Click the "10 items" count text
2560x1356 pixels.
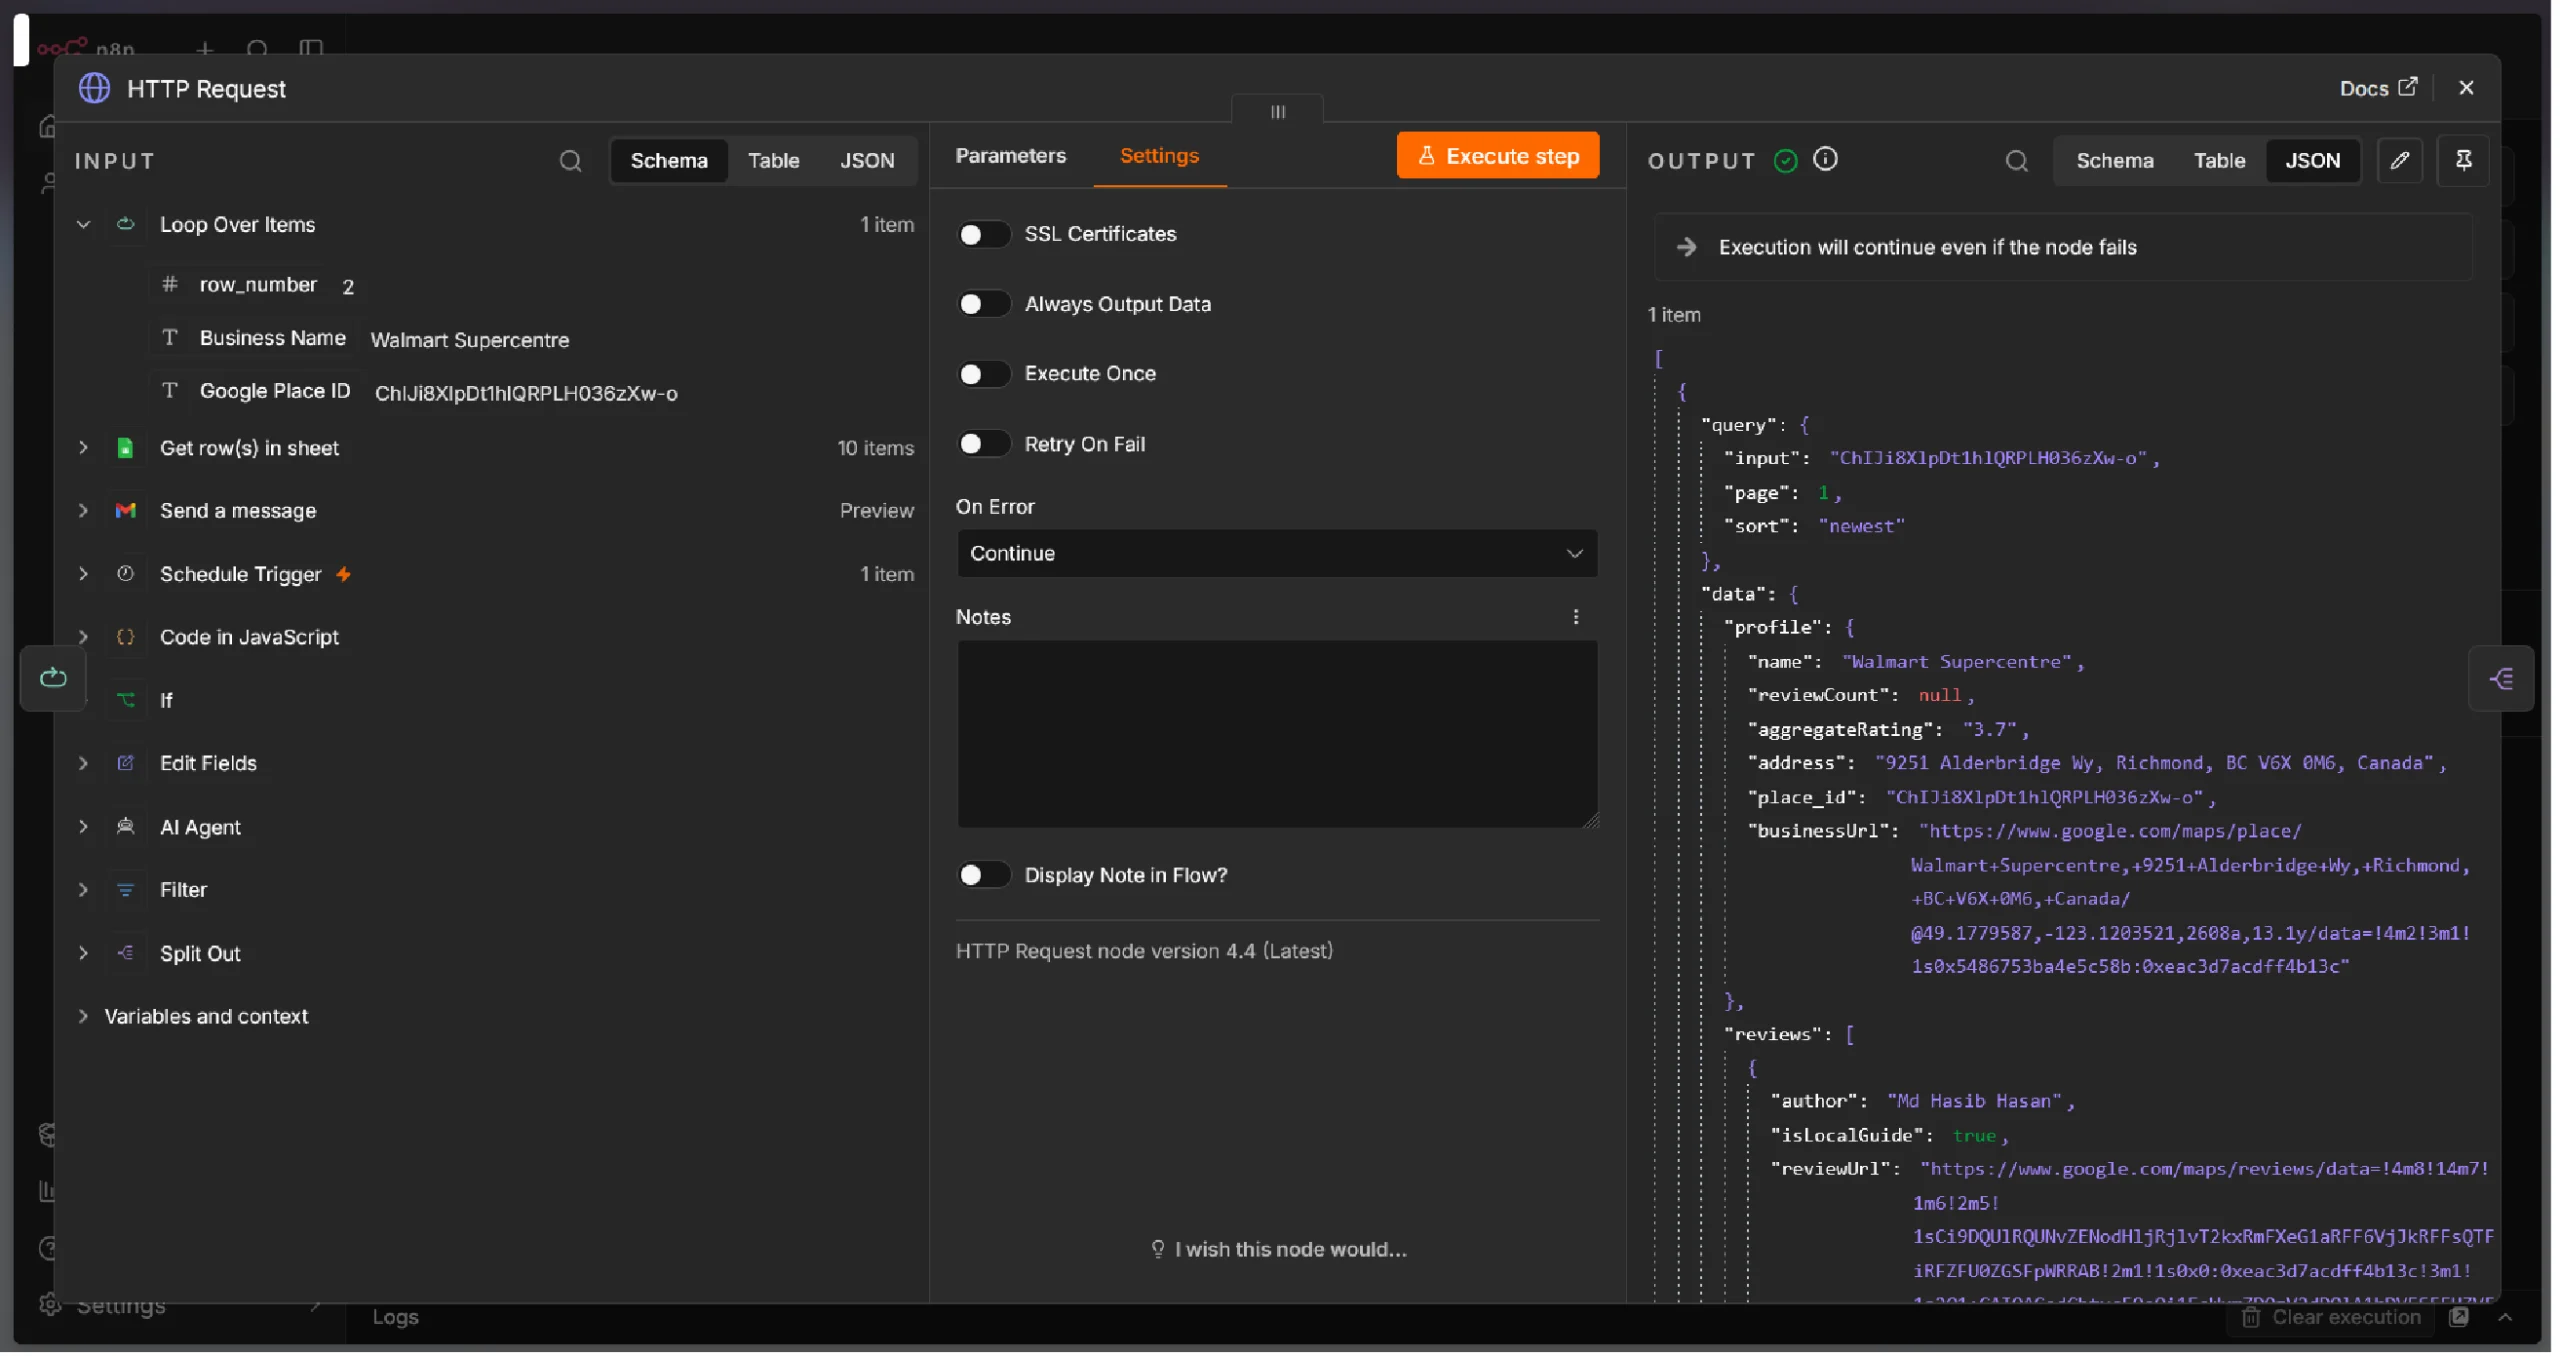tap(875, 448)
